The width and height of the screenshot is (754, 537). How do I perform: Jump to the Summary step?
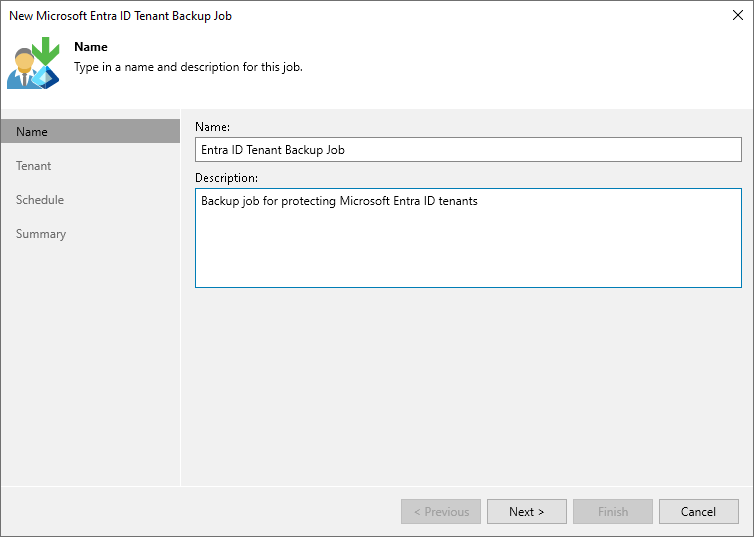pyautogui.click(x=41, y=234)
